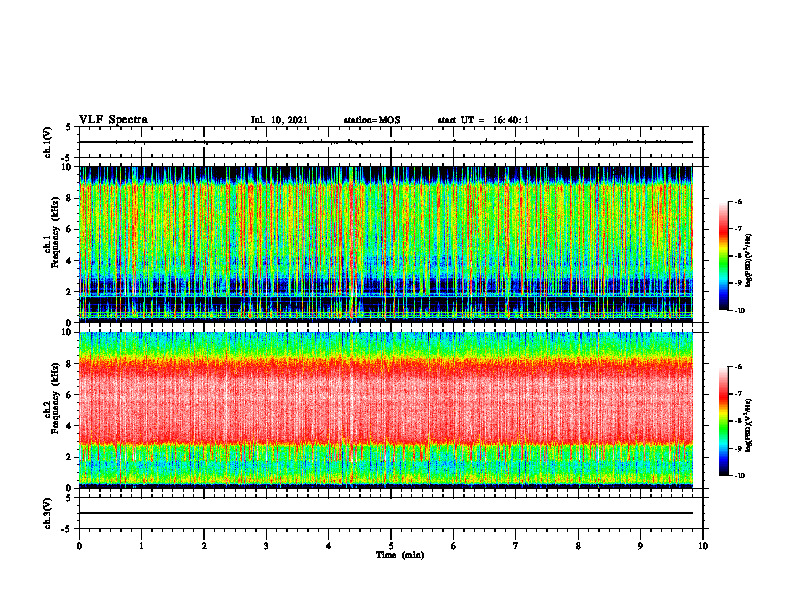Click the ch.1(V) axis "5" tick label
The image size is (792, 612).
point(70,128)
